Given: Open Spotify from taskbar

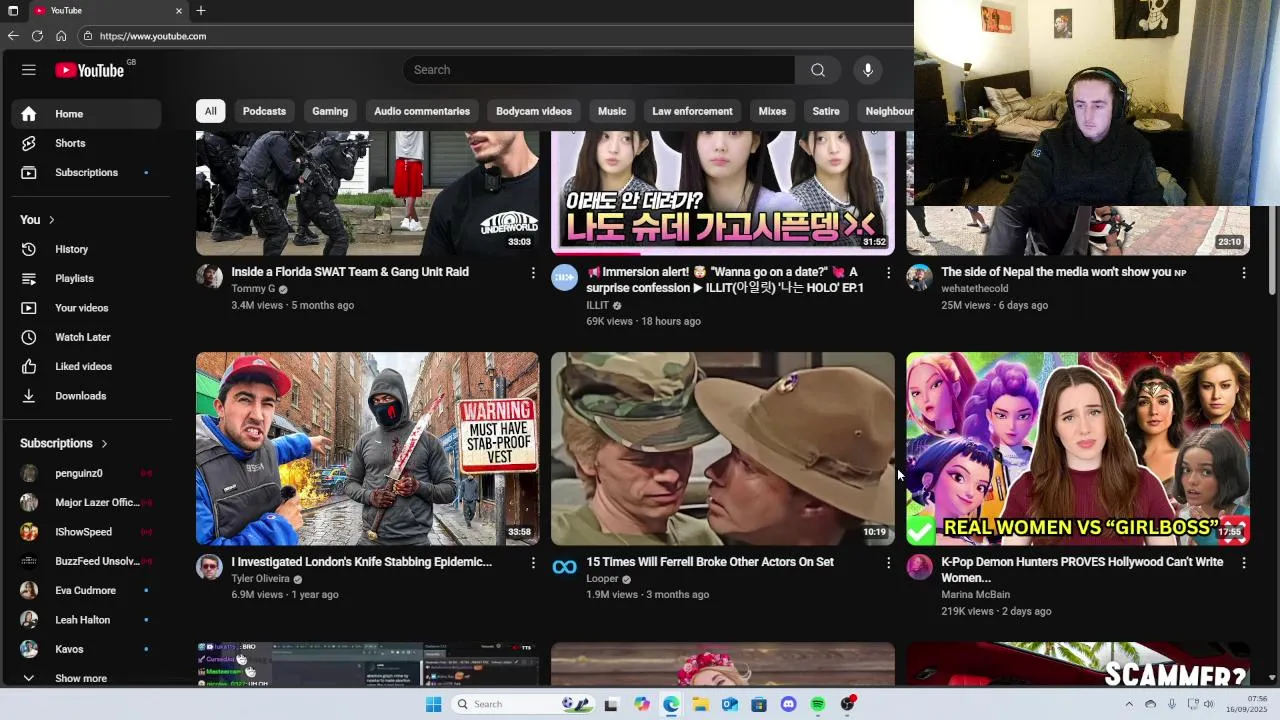Looking at the screenshot, I should click(x=818, y=704).
